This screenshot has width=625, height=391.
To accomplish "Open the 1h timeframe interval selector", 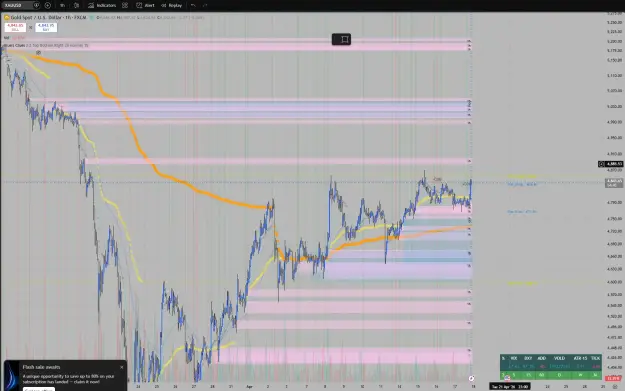I will [63, 5].
